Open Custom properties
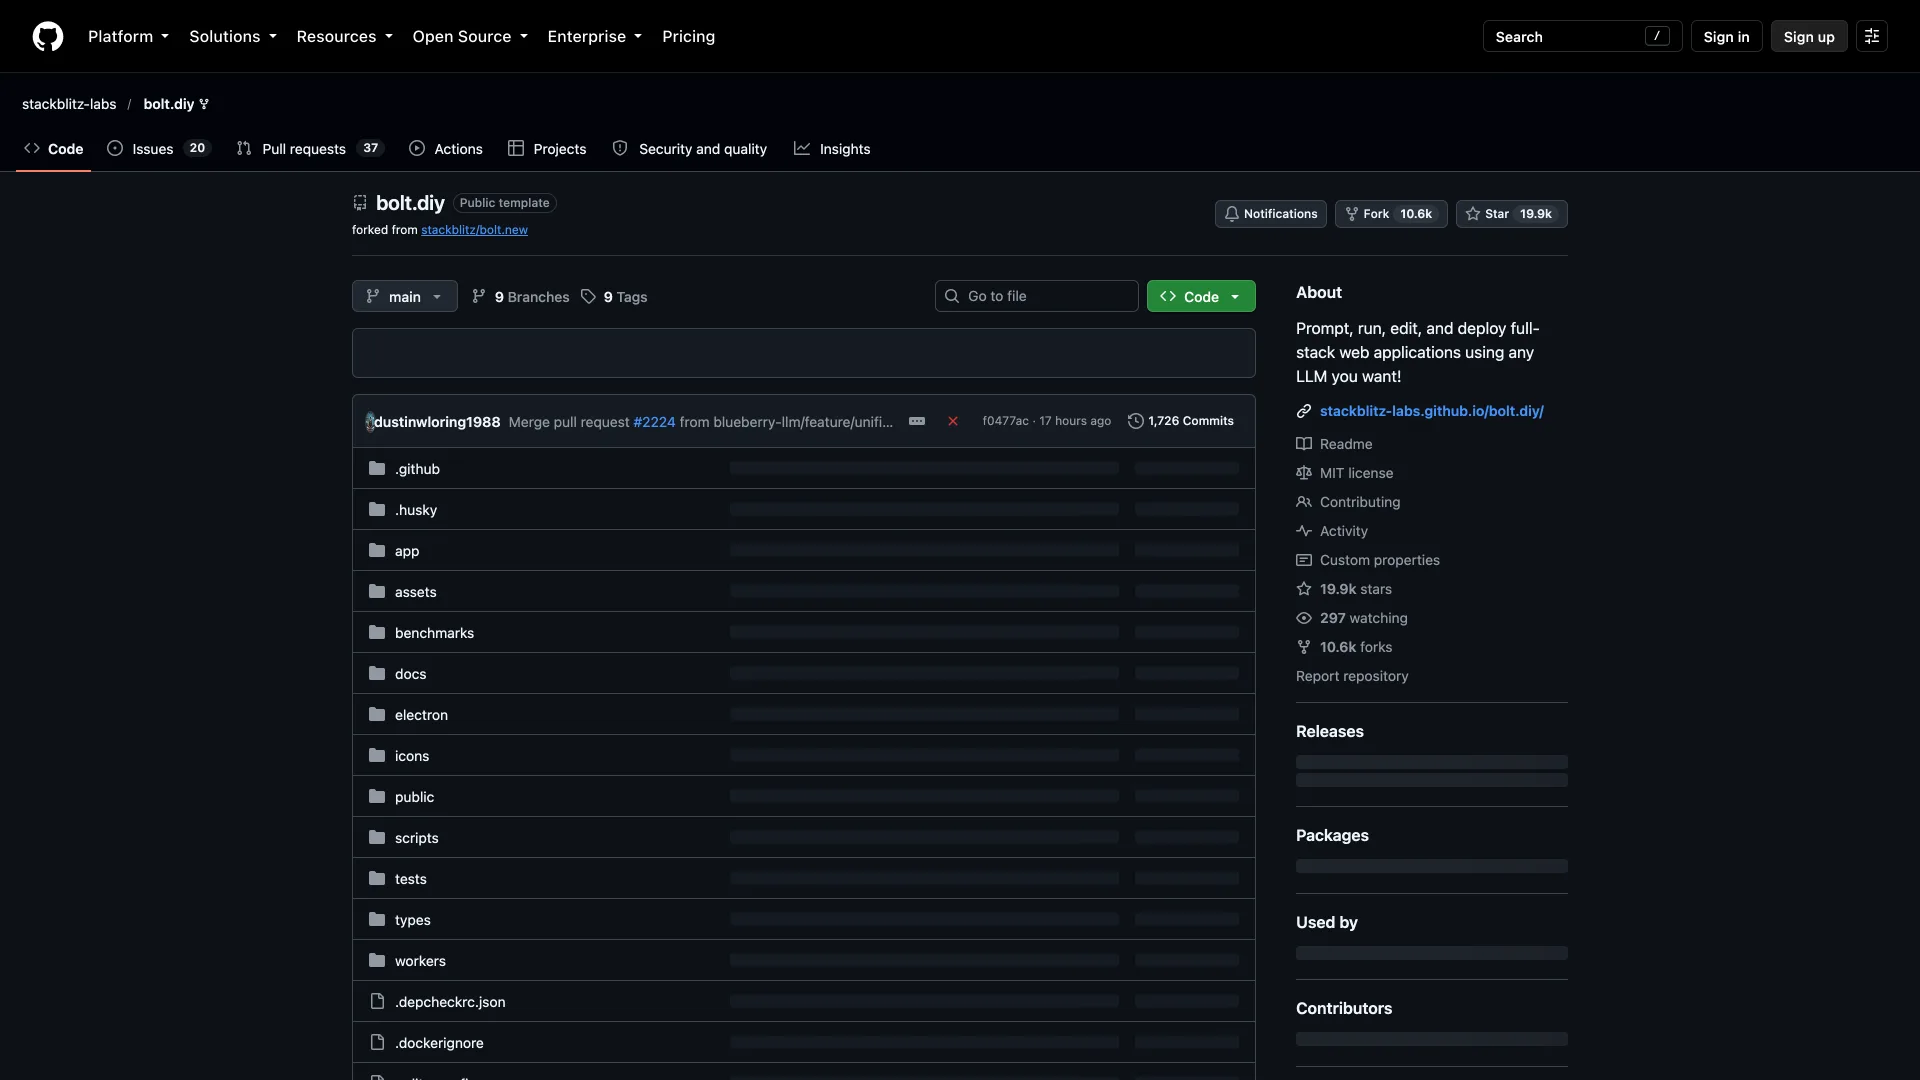Screen dimensions: 1920x1080 pos(1368,560)
